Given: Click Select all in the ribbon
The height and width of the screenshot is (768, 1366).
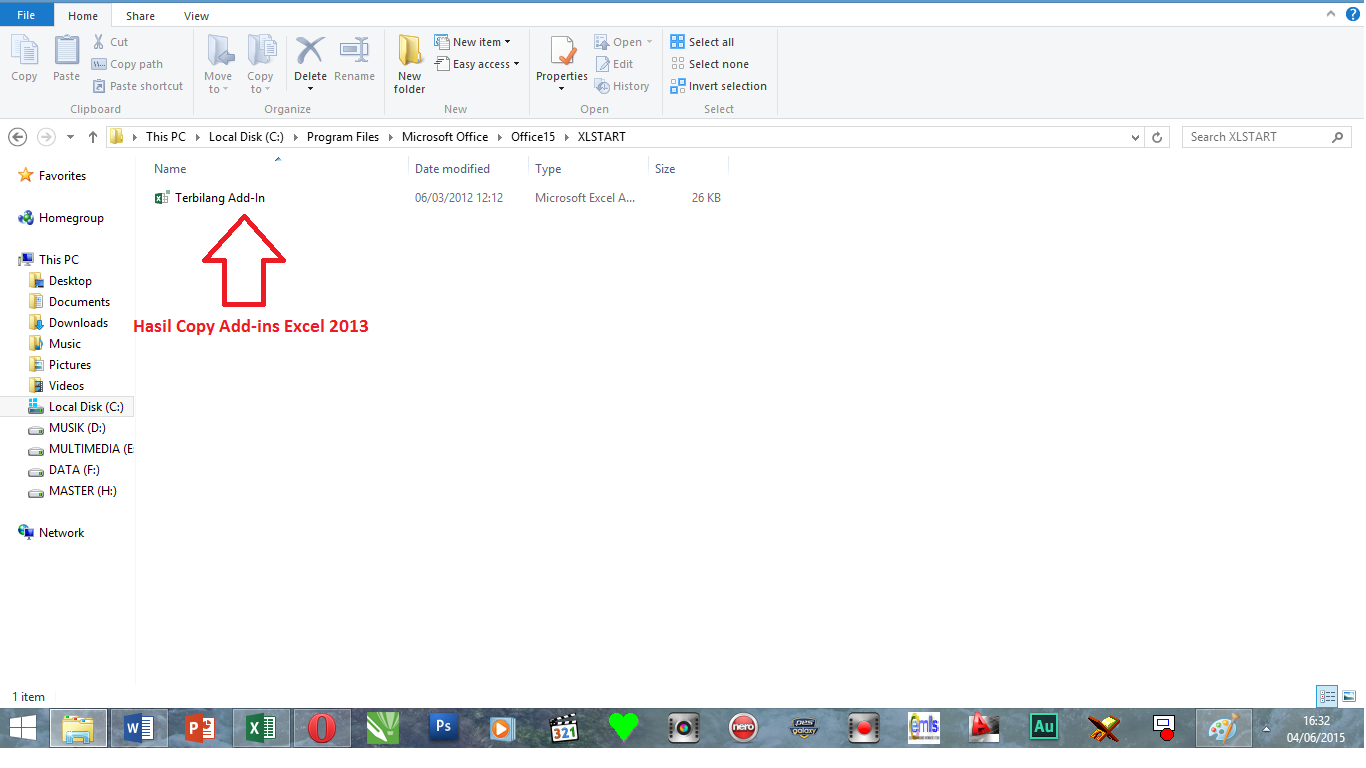Looking at the screenshot, I should click(702, 42).
